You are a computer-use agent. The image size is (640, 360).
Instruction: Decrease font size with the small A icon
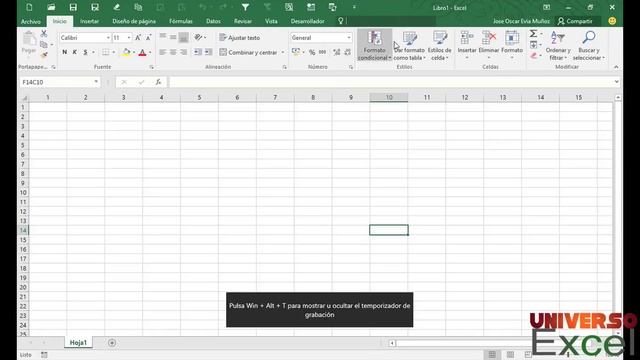[148, 38]
